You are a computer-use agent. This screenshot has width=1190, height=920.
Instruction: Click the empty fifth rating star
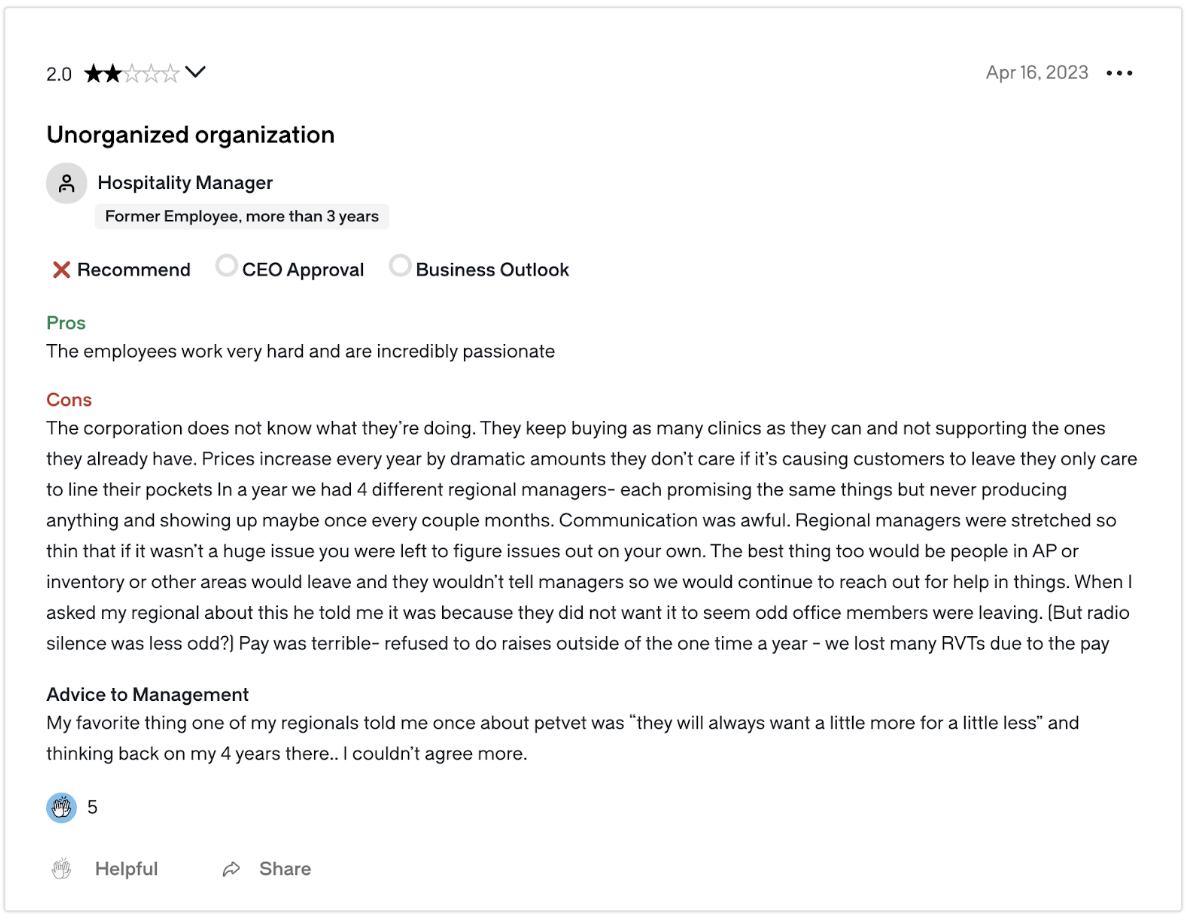click(170, 73)
